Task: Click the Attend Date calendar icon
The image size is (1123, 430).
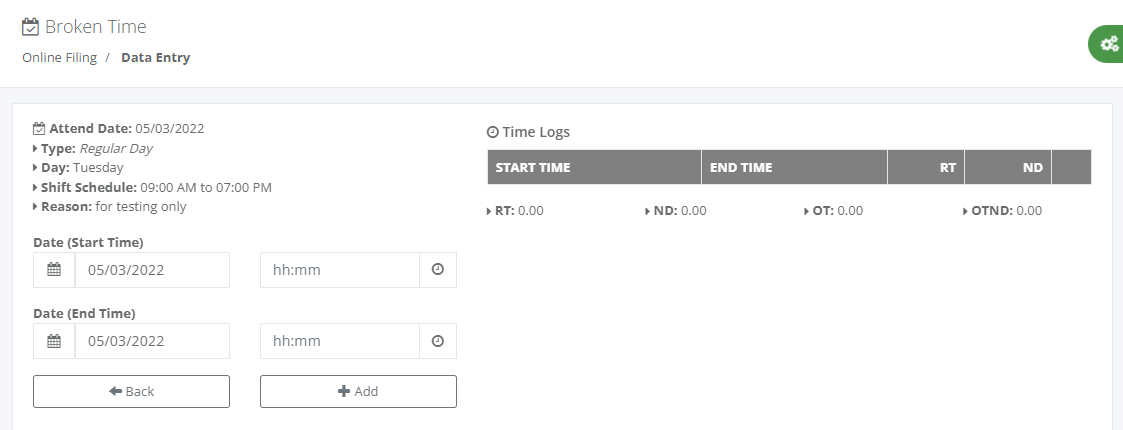Action: pos(39,128)
